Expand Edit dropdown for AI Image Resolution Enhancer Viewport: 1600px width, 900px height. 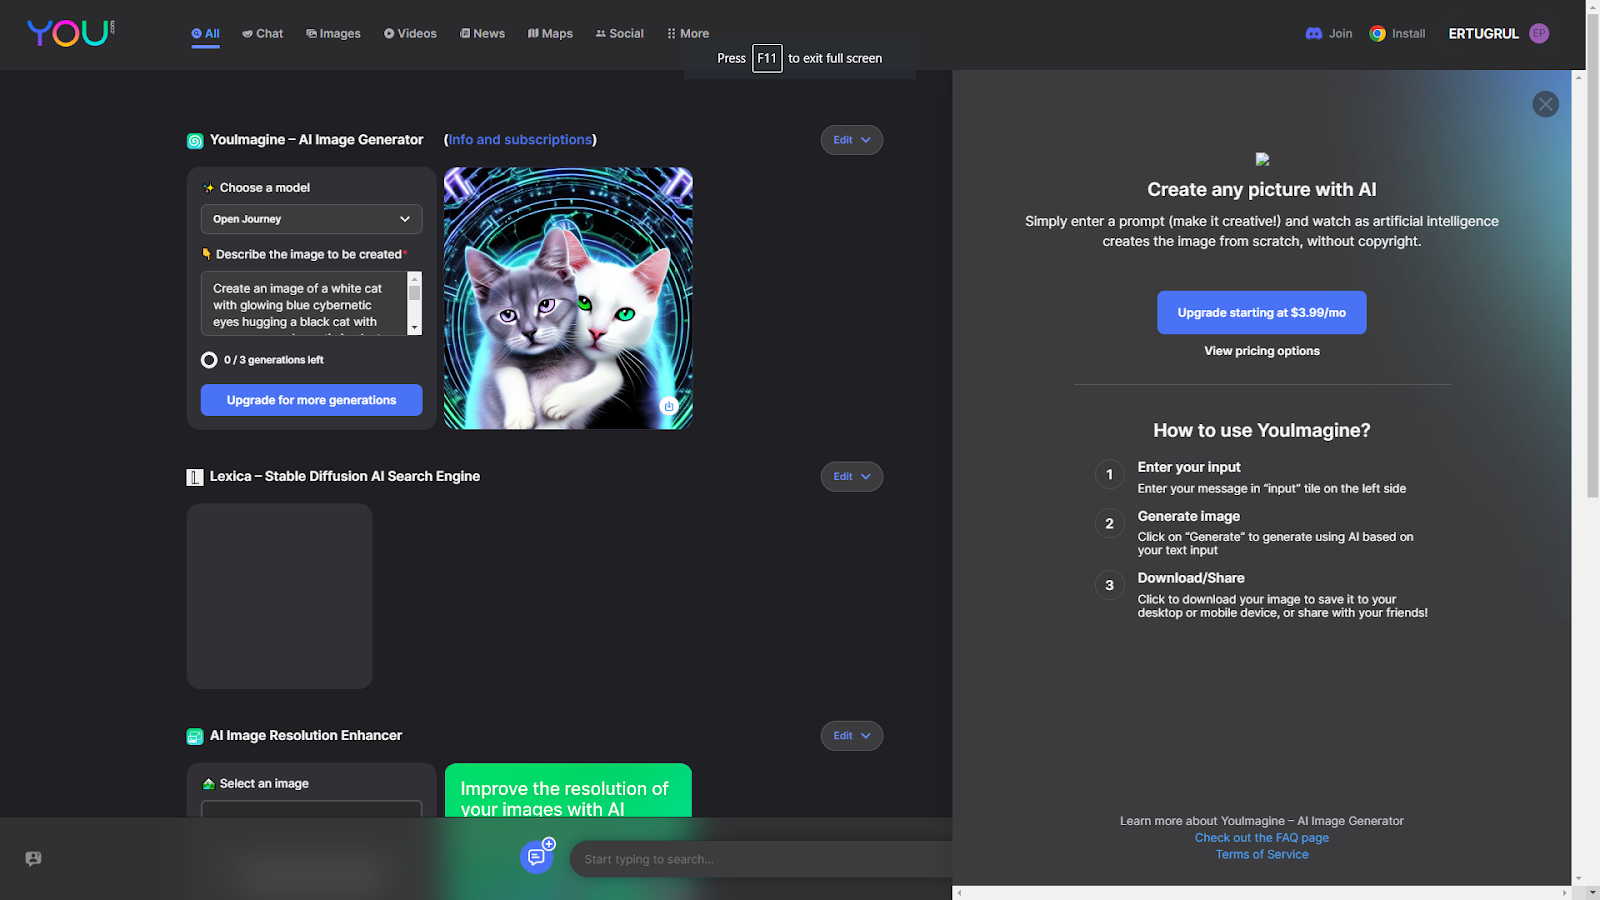coord(852,736)
